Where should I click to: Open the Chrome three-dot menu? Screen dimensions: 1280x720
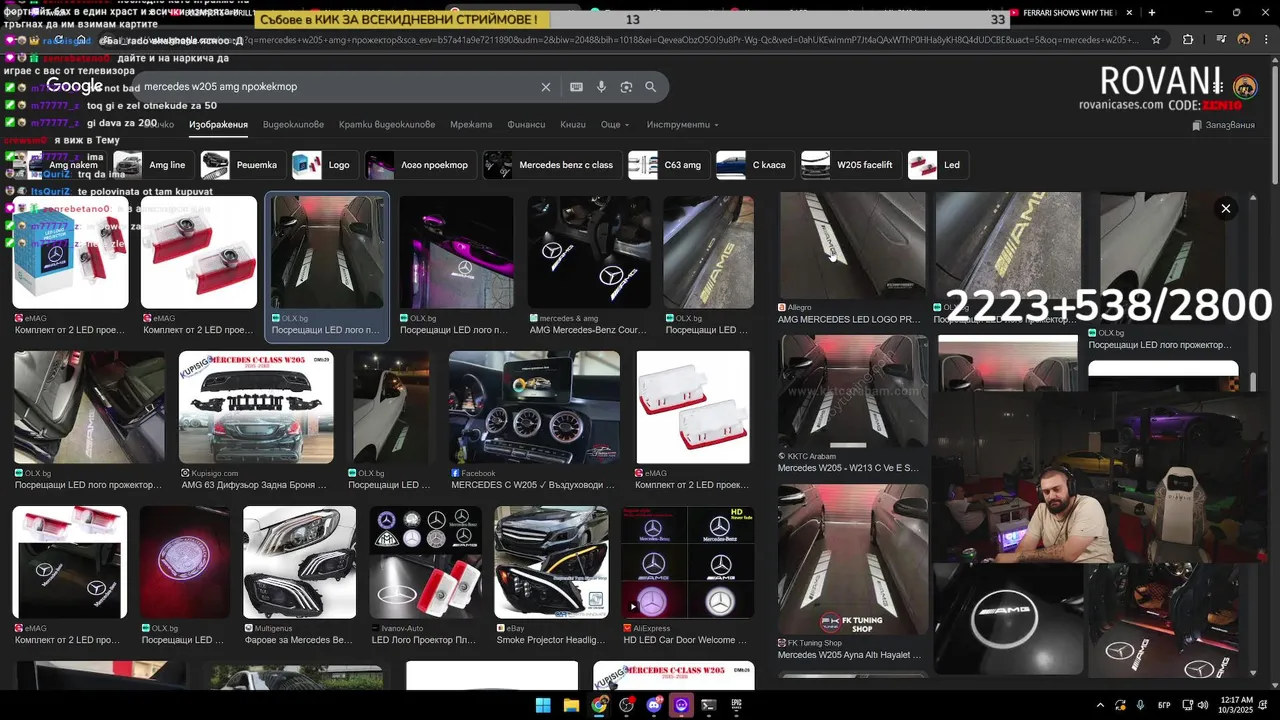[1266, 40]
